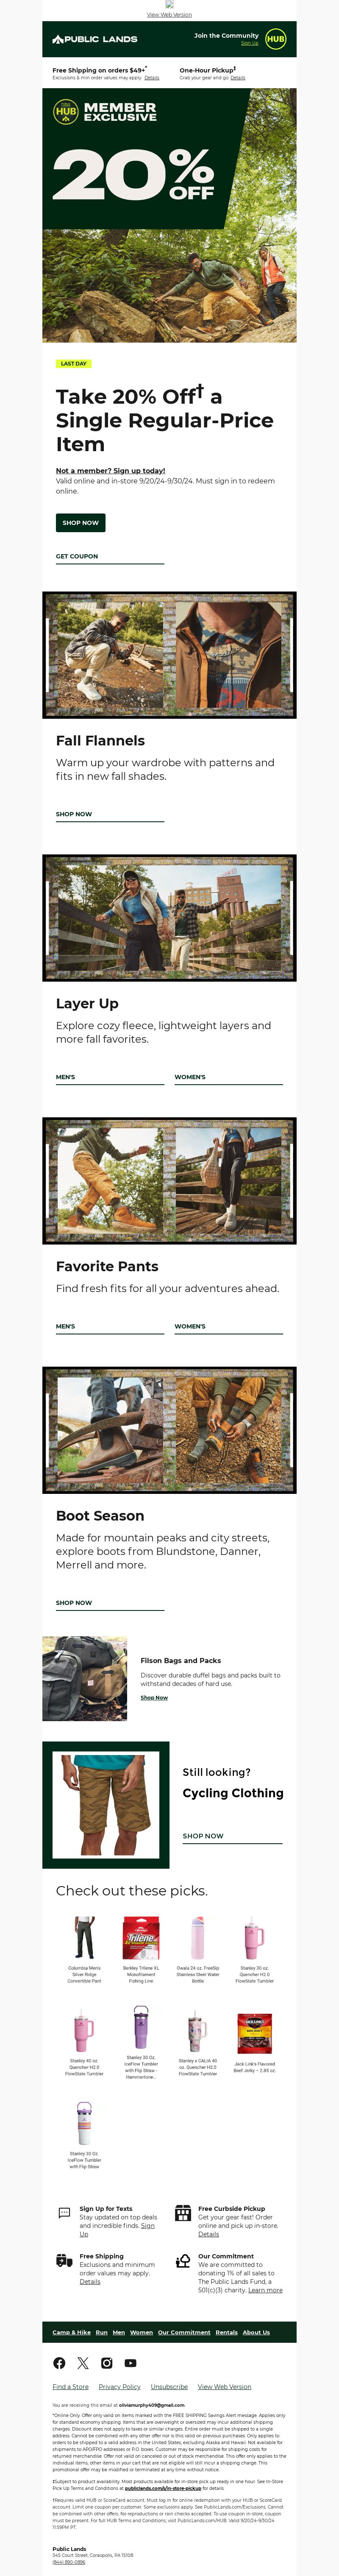Click the delivery truck icon by Free Shipping

[x=64, y=2260]
